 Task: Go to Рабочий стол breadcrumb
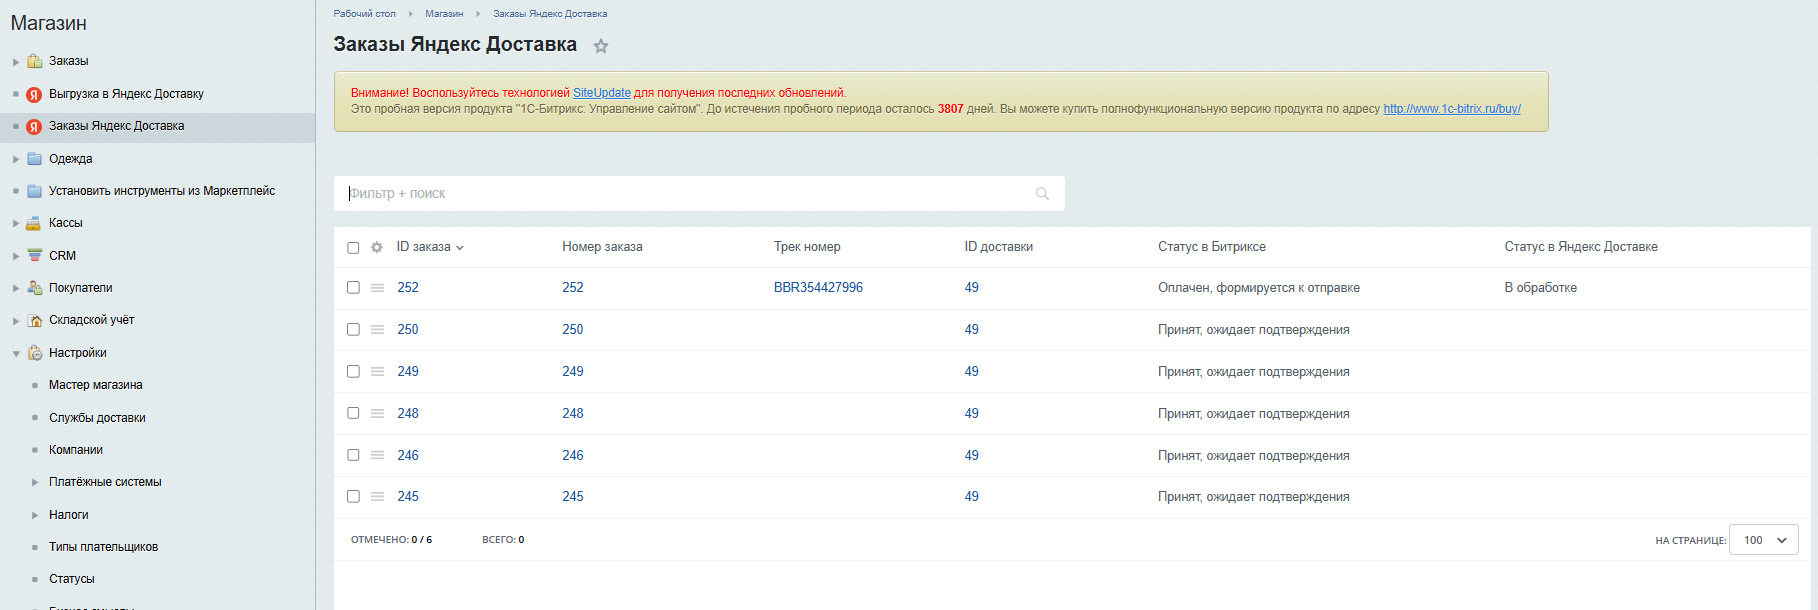pyautogui.click(x=364, y=14)
